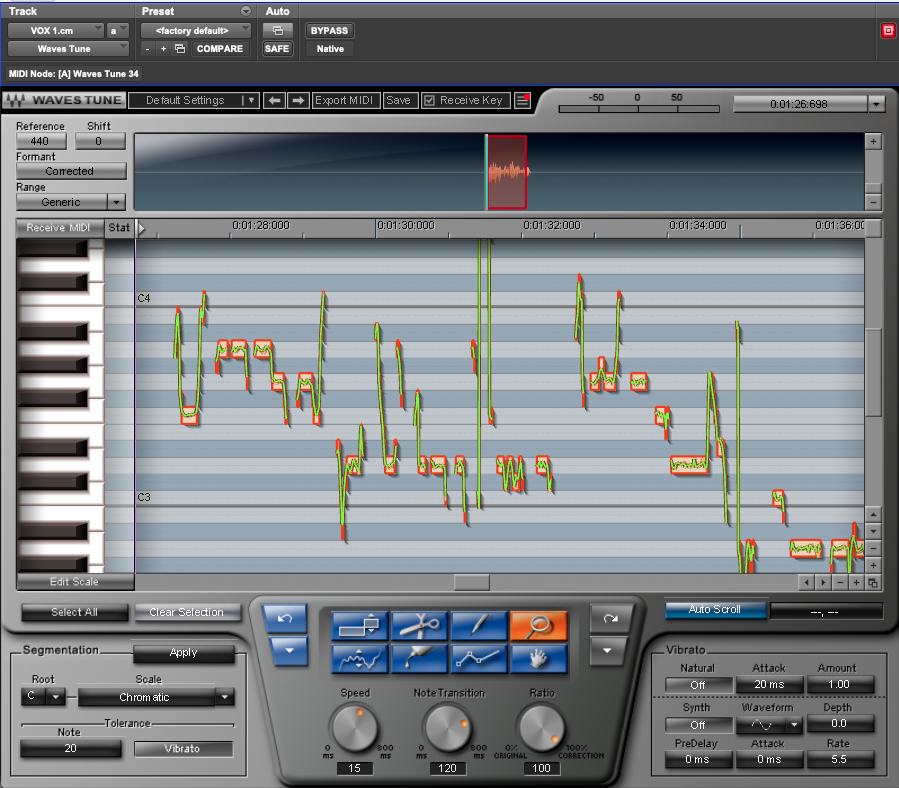This screenshot has height=788, width=899.
Task: Toggle the BYPASS button
Action: (329, 30)
